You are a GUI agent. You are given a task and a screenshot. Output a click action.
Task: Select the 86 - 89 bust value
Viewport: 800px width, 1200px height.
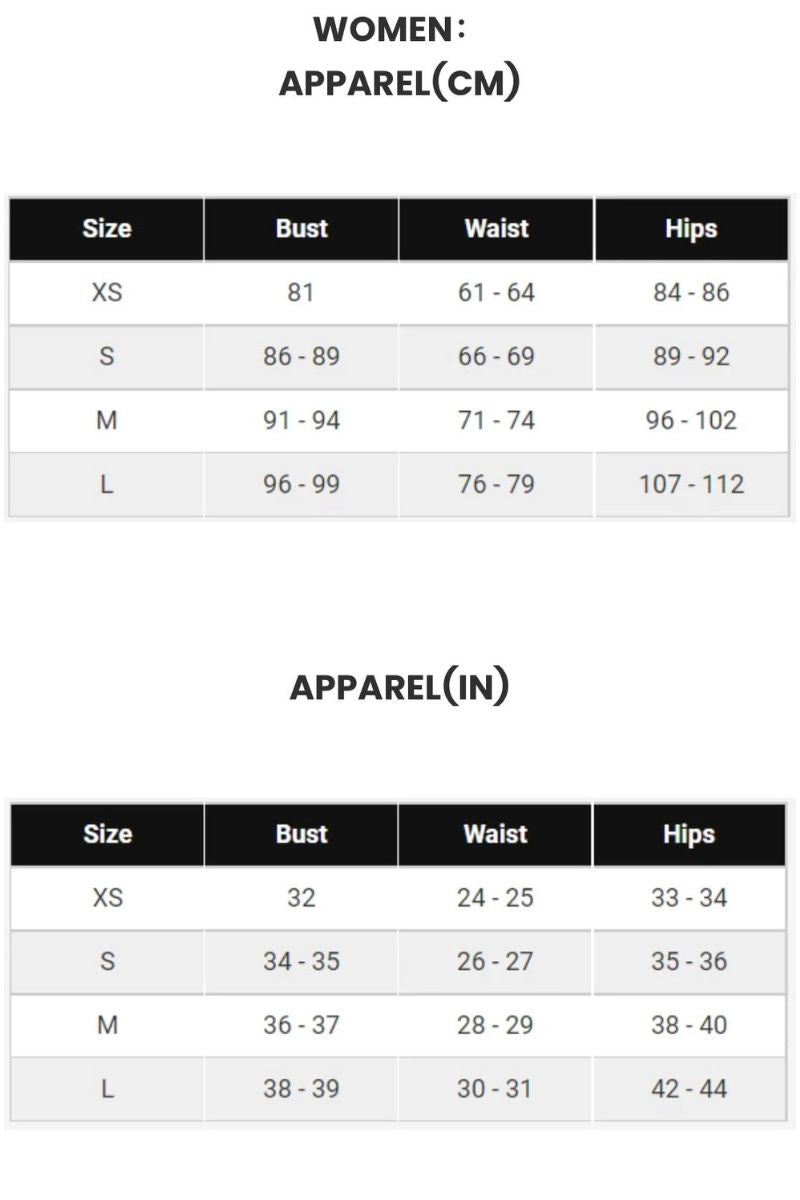[x=301, y=357]
